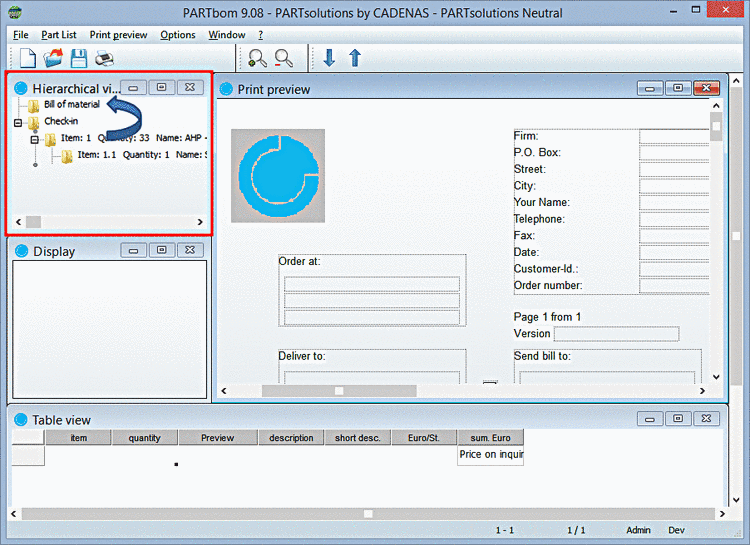
Task: Click the PARTbom app icon in title bar
Action: click(x=15, y=12)
